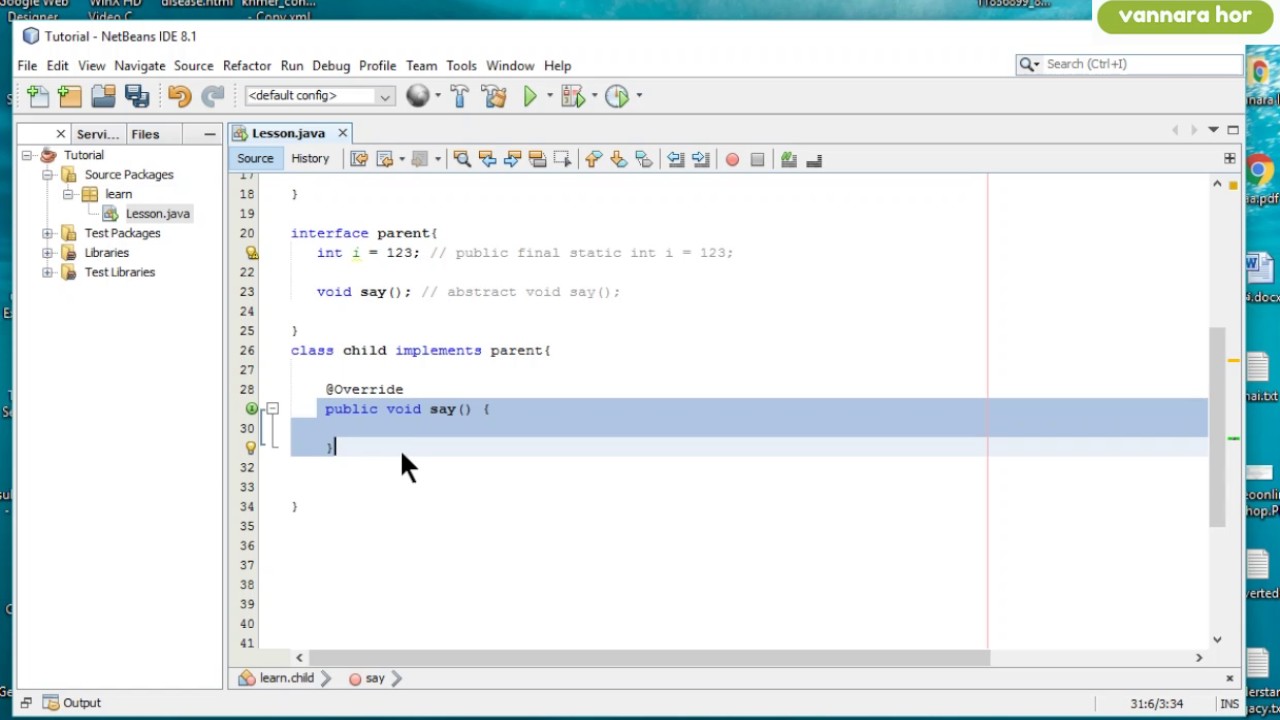Click Previous Bookmark arrow icon
The image size is (1280, 720).
coord(593,159)
